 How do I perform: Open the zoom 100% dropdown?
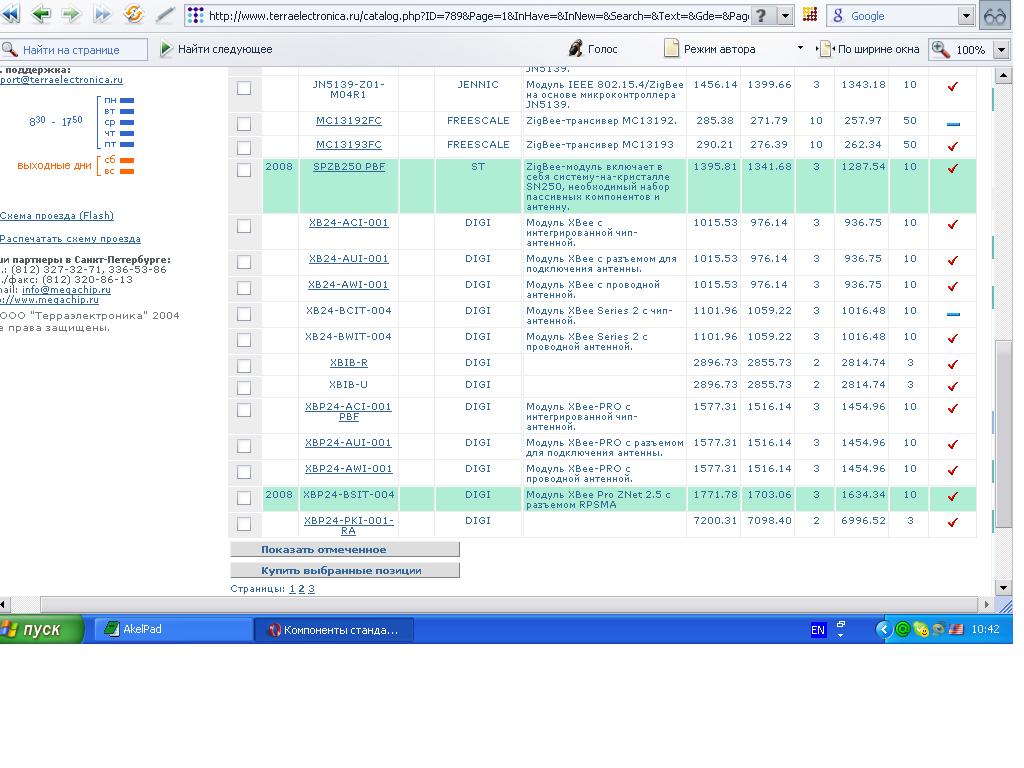[1001, 49]
